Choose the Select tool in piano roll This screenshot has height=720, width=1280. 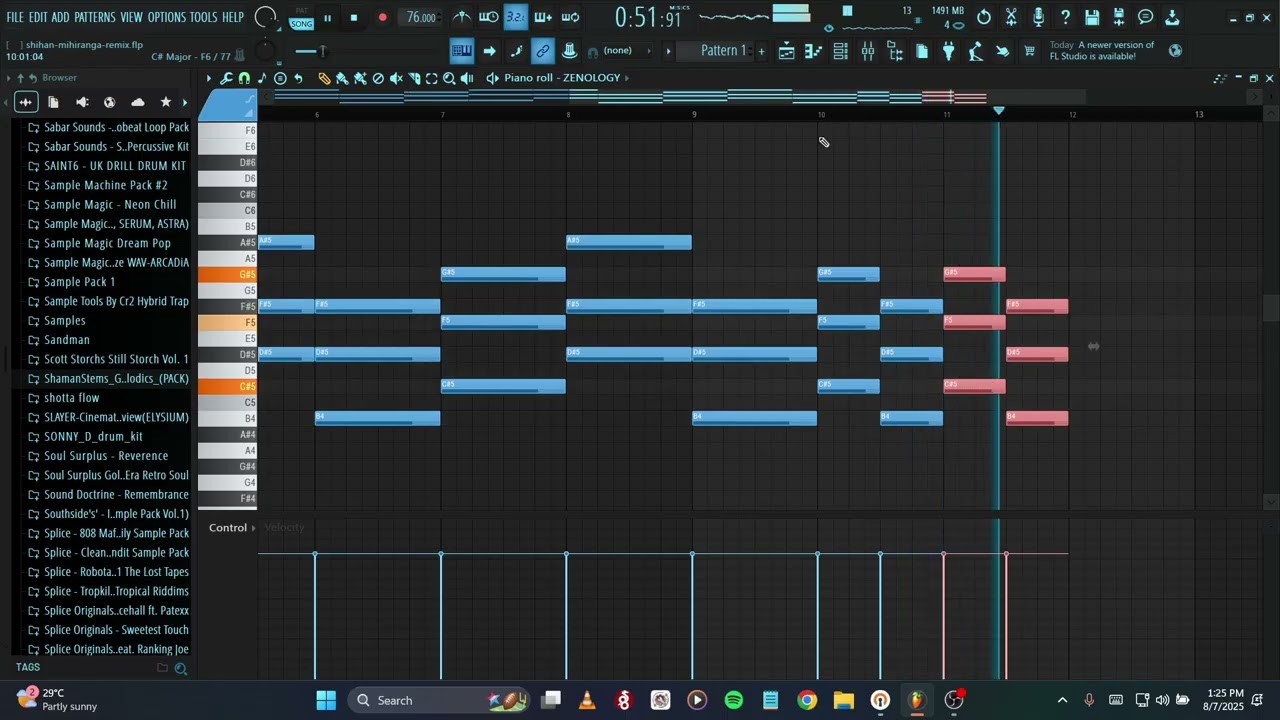point(431,78)
